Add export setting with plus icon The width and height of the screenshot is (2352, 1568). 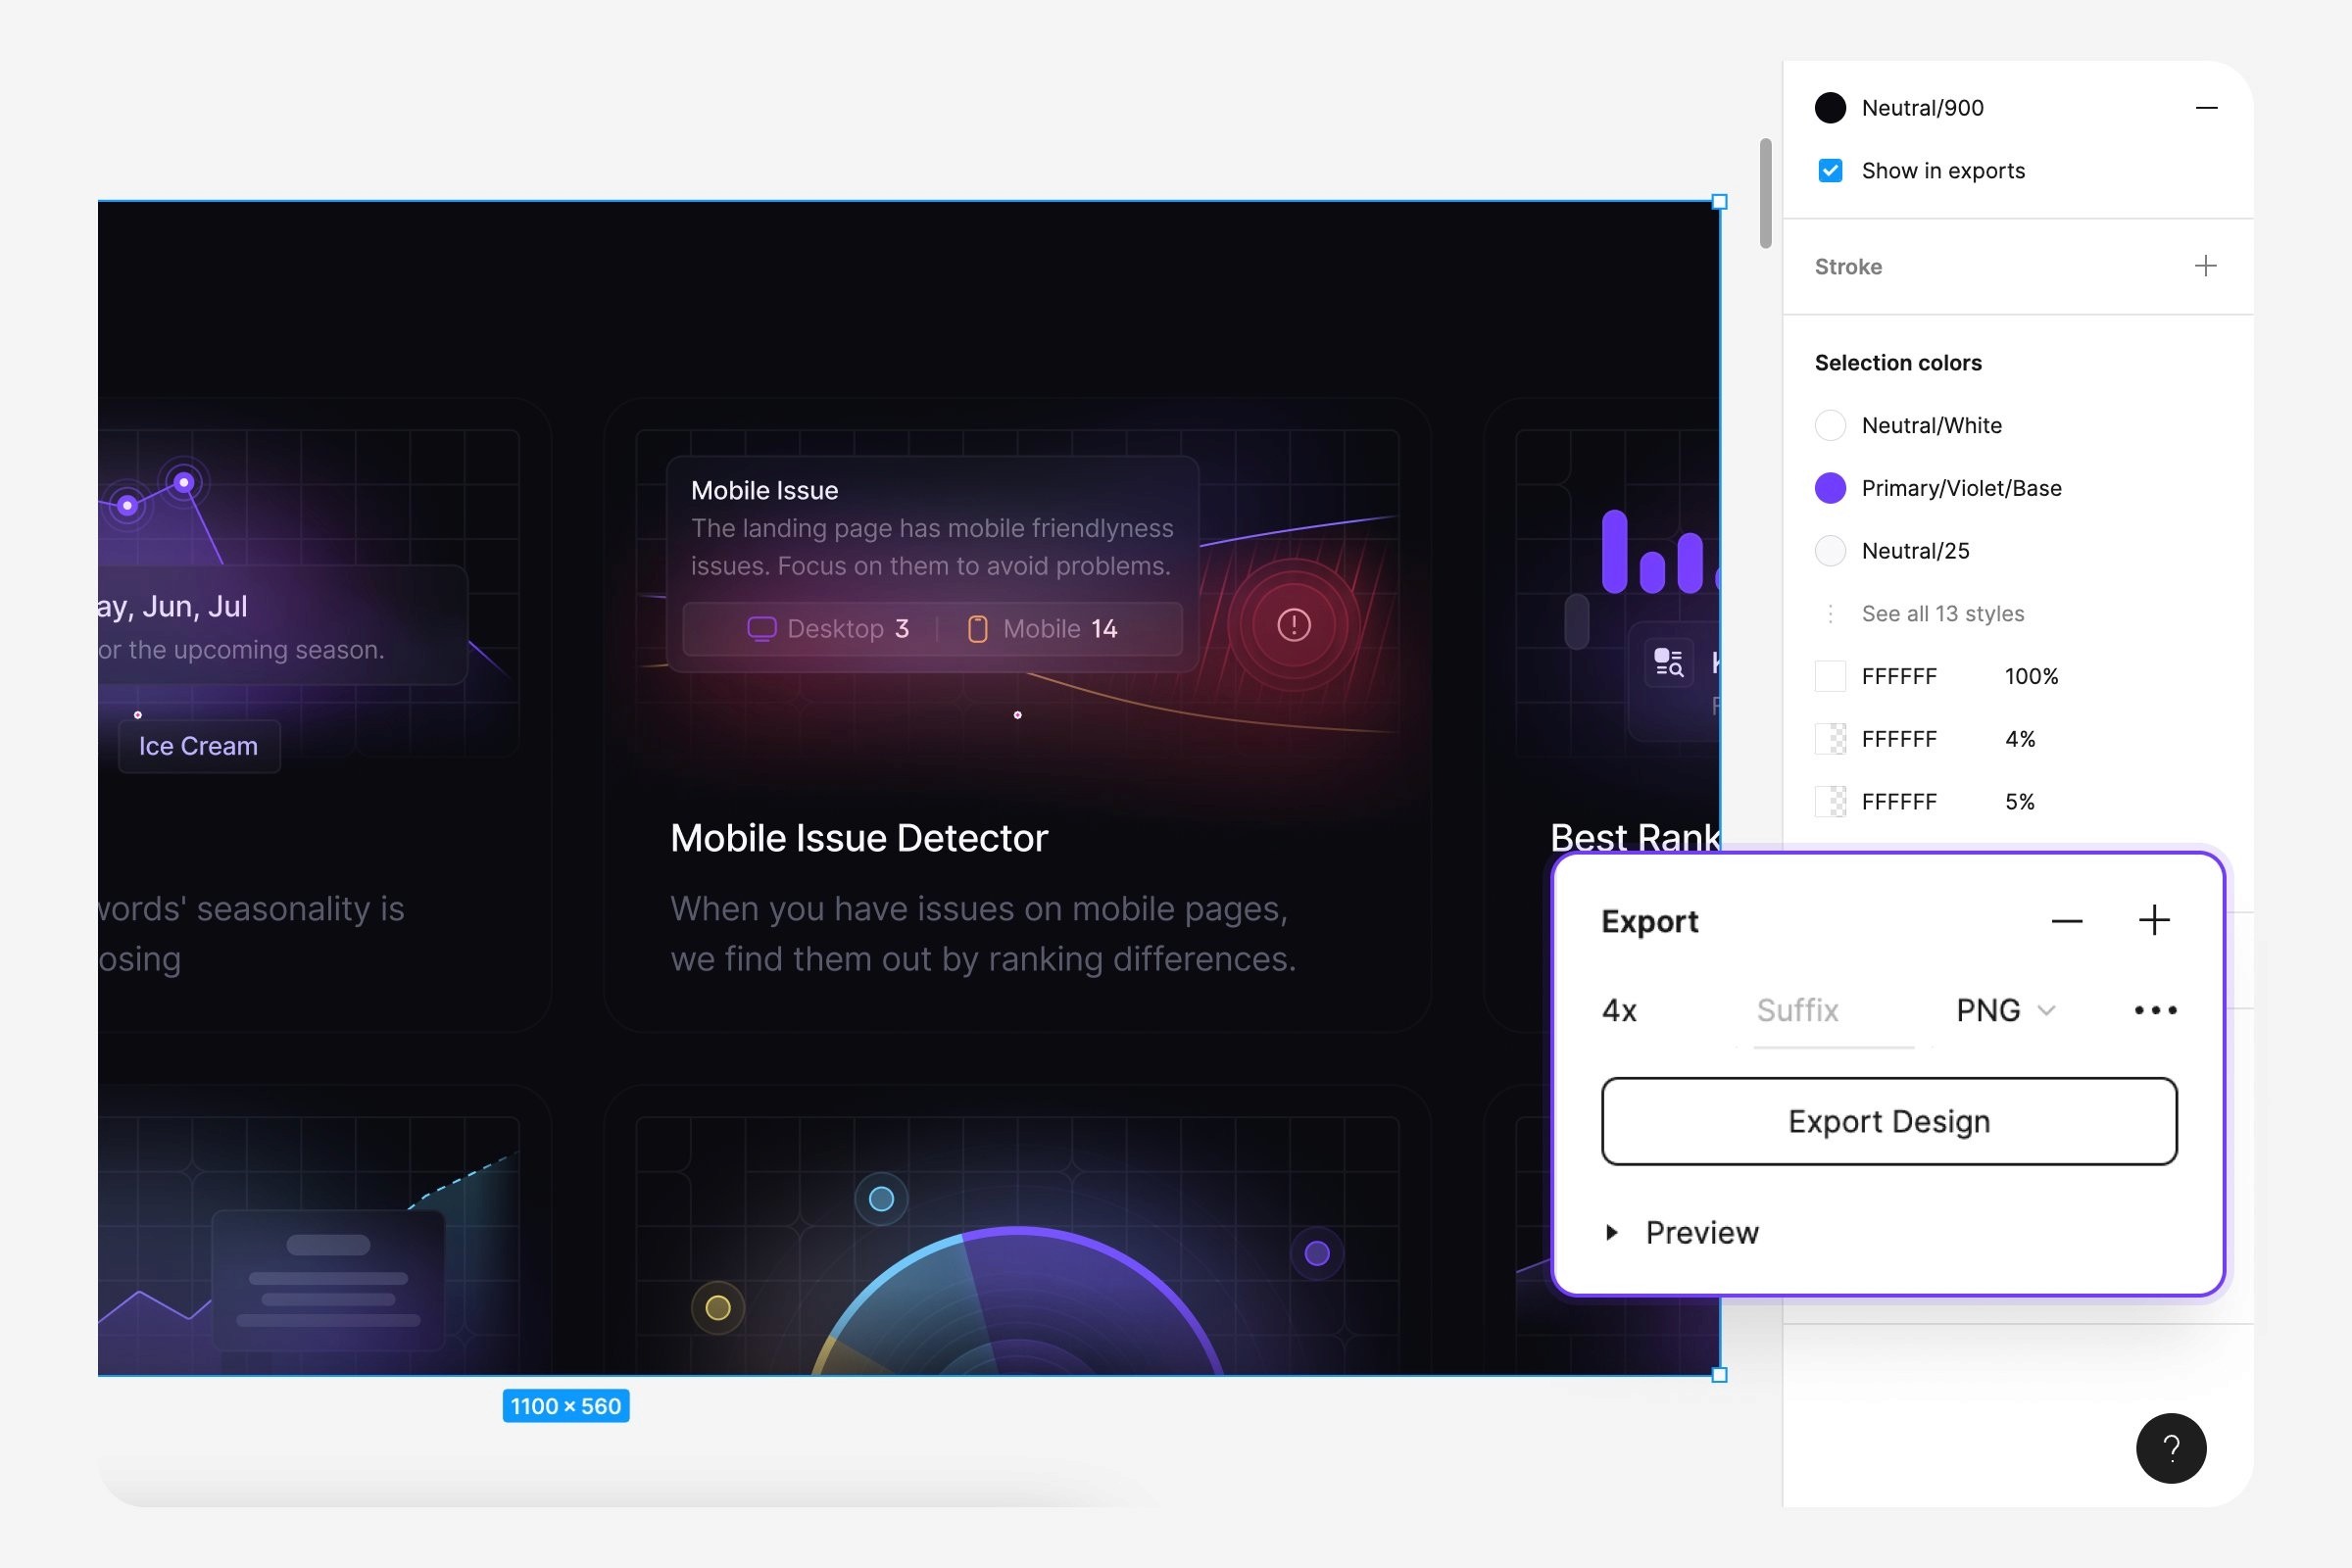pos(2153,921)
